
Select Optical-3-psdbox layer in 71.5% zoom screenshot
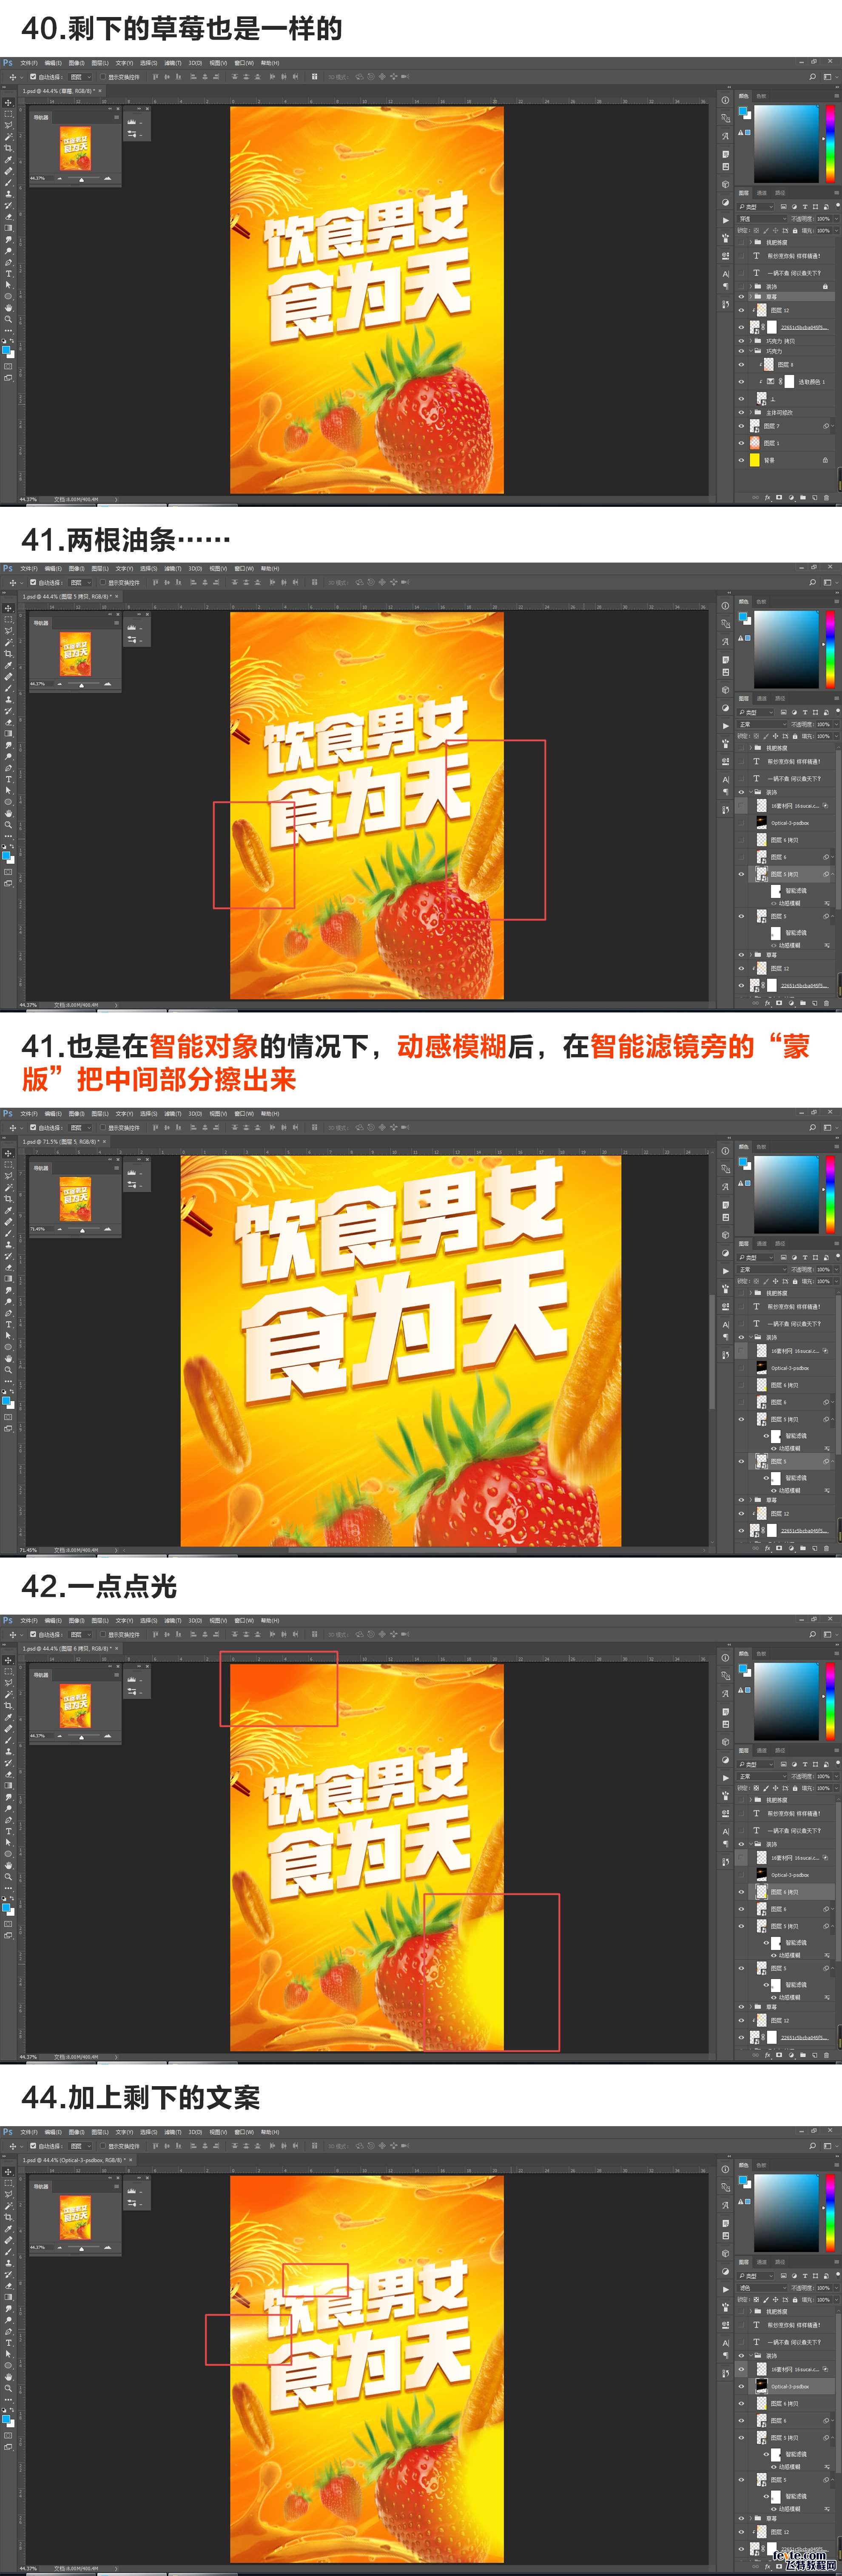tap(792, 1368)
